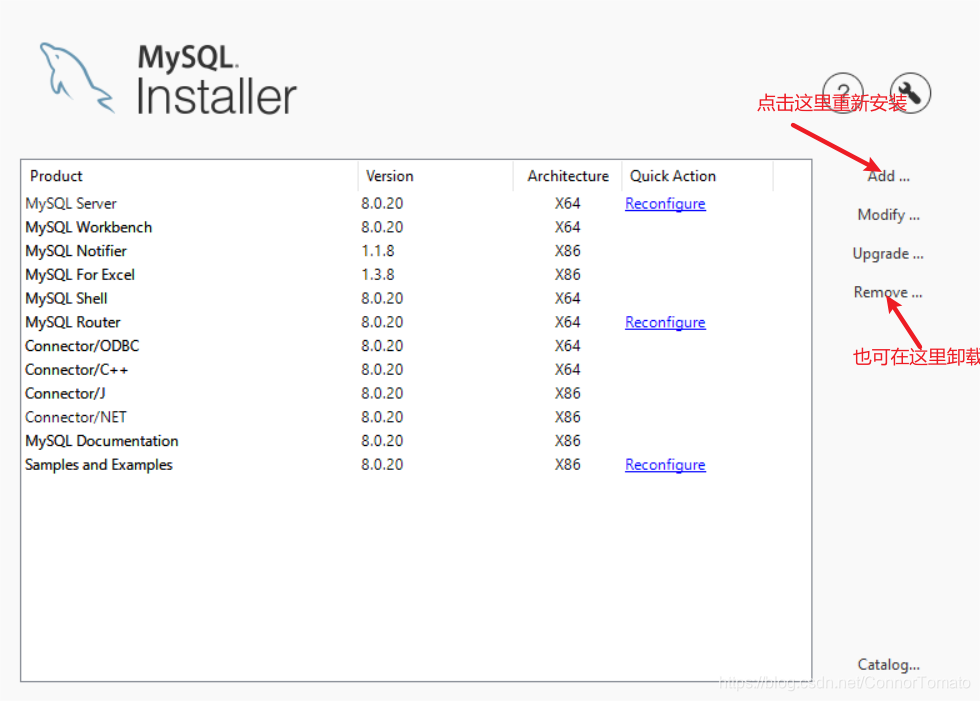Click X86 architecture of Connector/J
Screen dimensions: 980x701
click(568, 394)
